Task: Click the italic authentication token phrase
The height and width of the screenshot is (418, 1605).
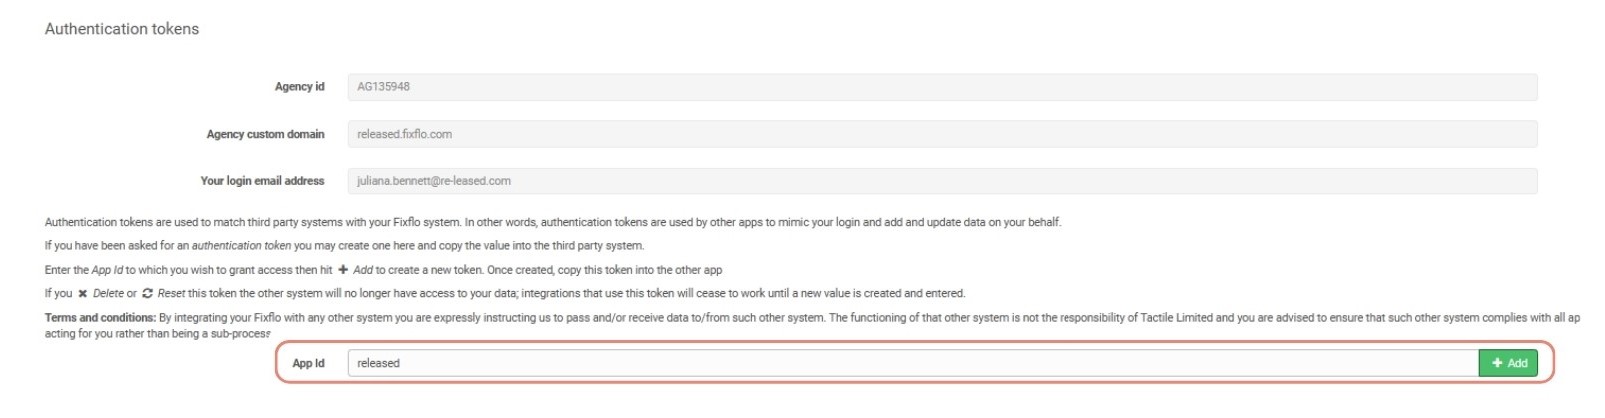Action: [x=241, y=246]
